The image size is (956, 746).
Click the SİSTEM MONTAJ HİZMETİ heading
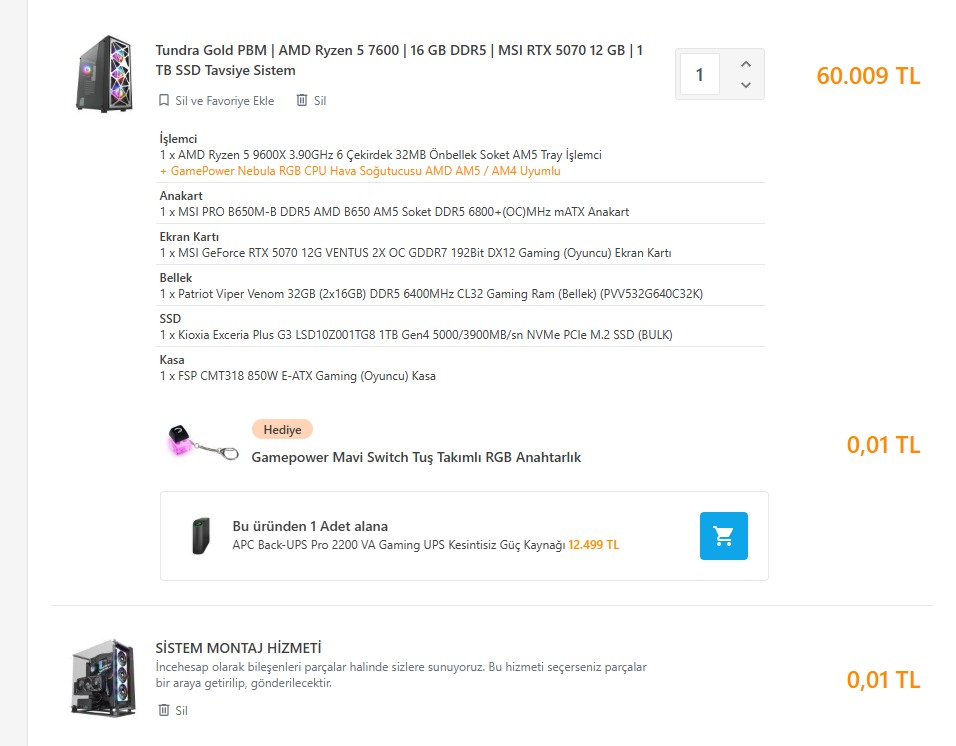(x=238, y=648)
